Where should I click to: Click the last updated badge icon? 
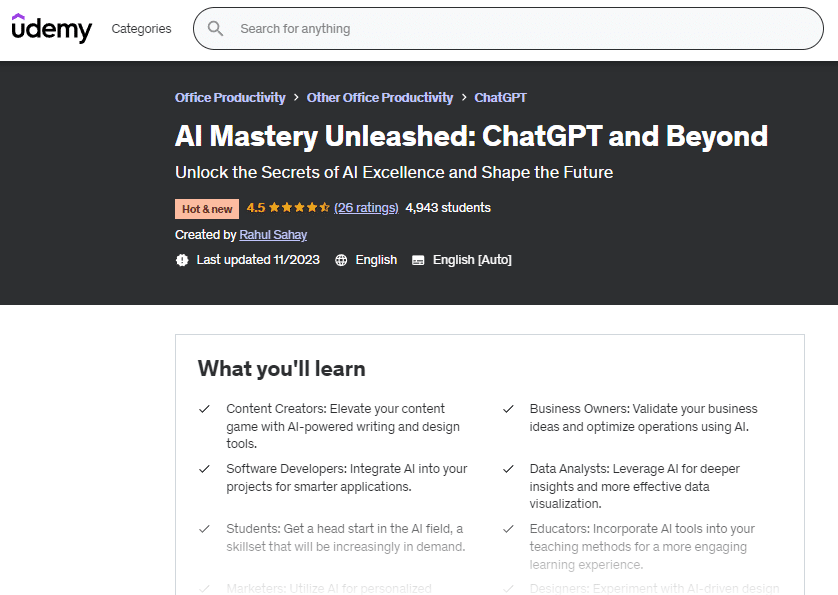pos(182,260)
